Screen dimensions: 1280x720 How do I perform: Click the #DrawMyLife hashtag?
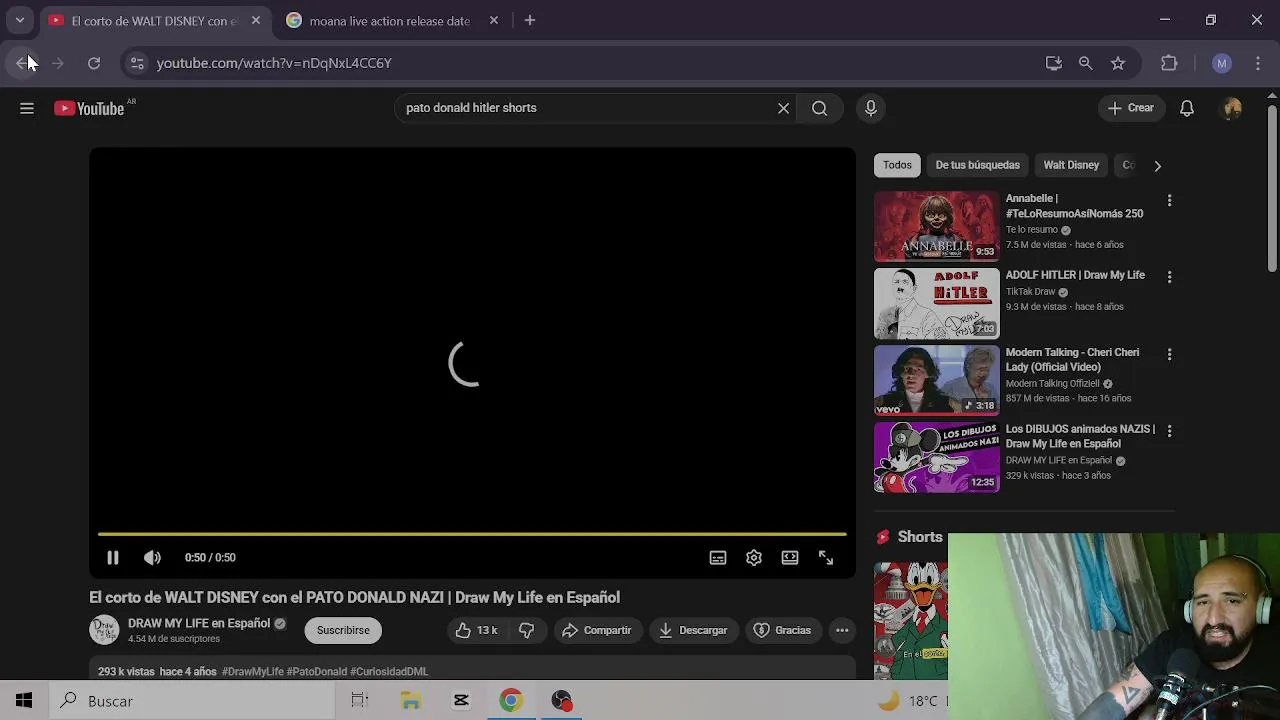(x=253, y=672)
